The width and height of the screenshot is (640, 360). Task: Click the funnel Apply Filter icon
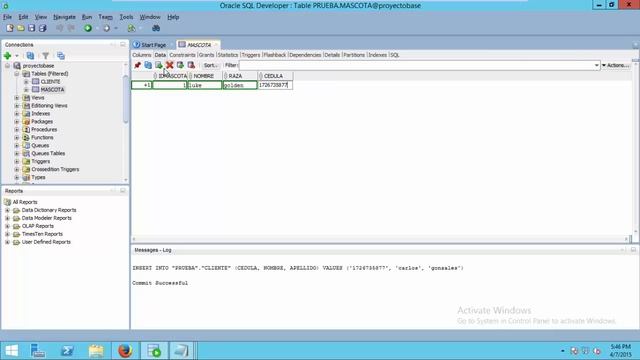click(46, 56)
